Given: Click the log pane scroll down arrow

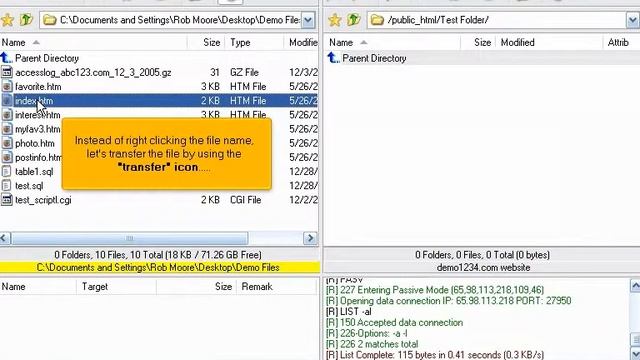Looking at the screenshot, I should (635, 353).
